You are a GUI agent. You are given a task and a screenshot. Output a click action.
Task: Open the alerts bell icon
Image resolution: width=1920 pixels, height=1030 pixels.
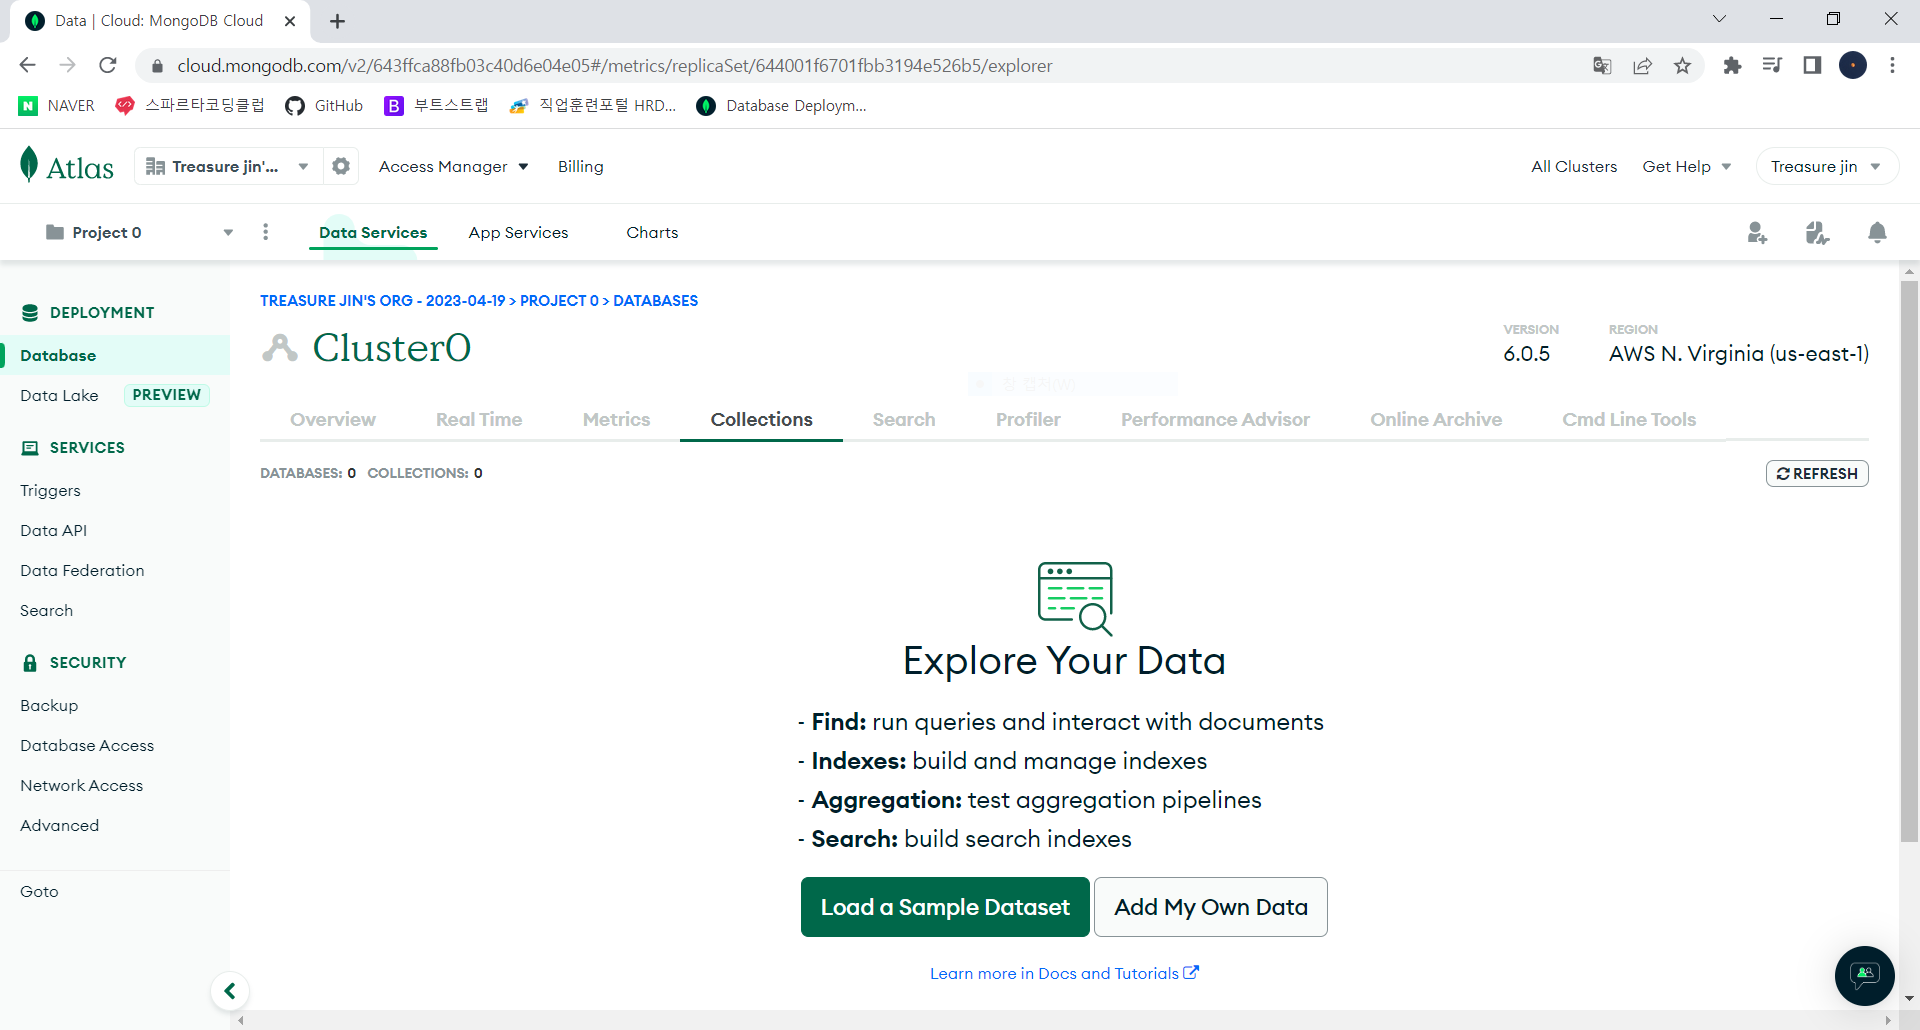[x=1877, y=233]
